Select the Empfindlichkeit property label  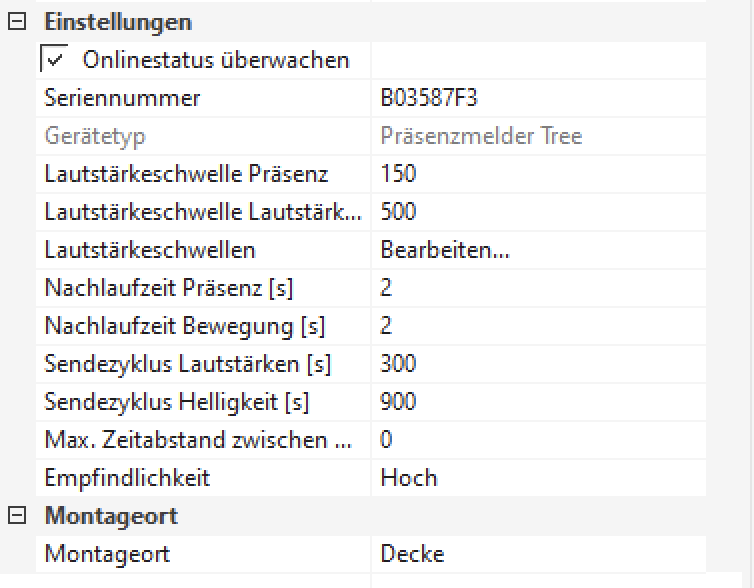pyautogui.click(x=127, y=478)
